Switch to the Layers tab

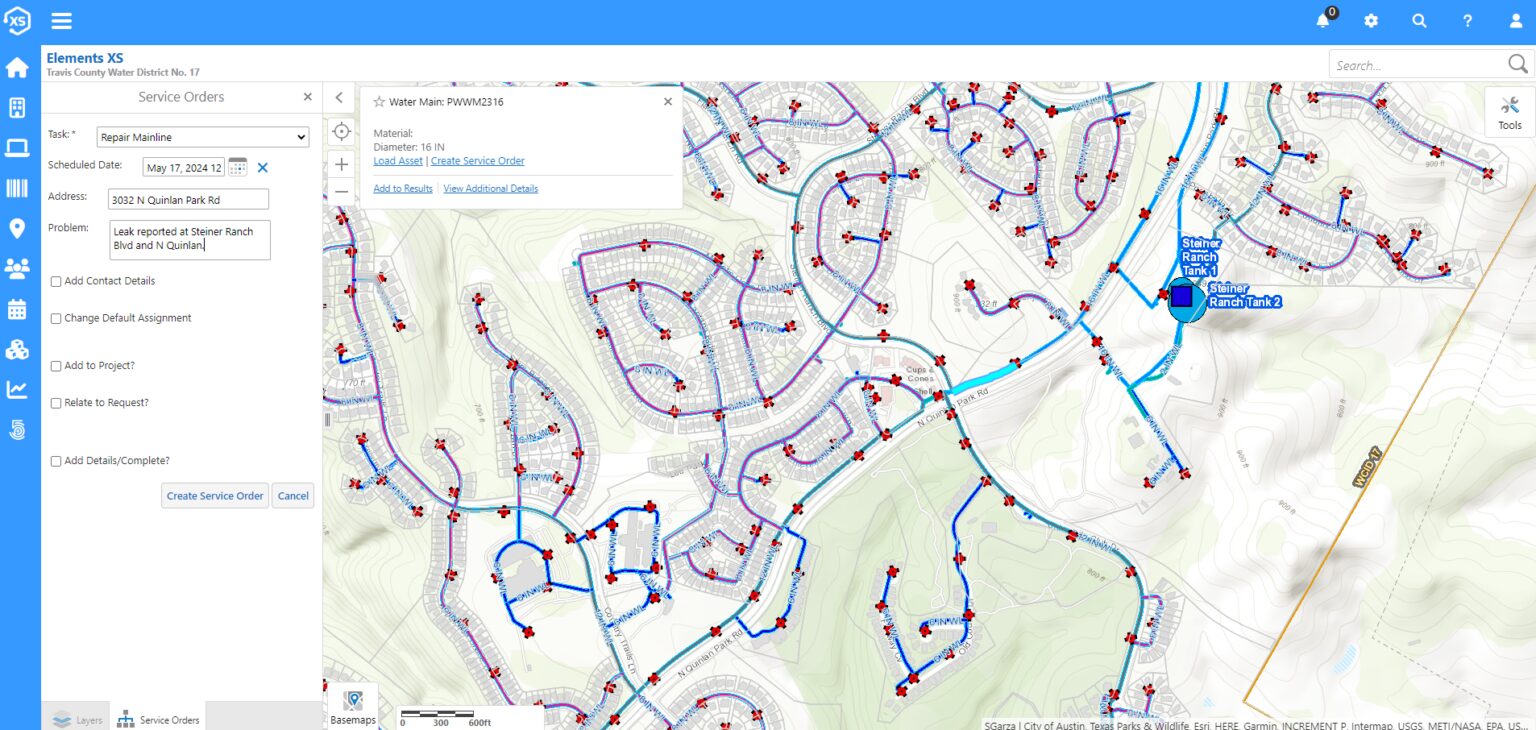click(x=77, y=719)
